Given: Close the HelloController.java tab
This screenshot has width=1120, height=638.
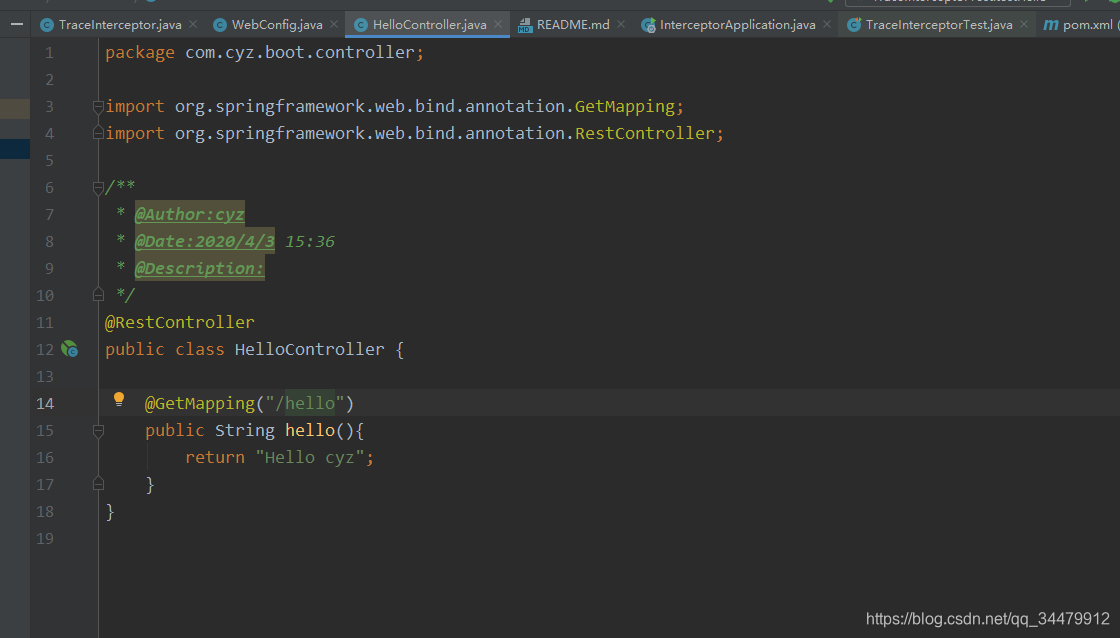Looking at the screenshot, I should click(498, 24).
